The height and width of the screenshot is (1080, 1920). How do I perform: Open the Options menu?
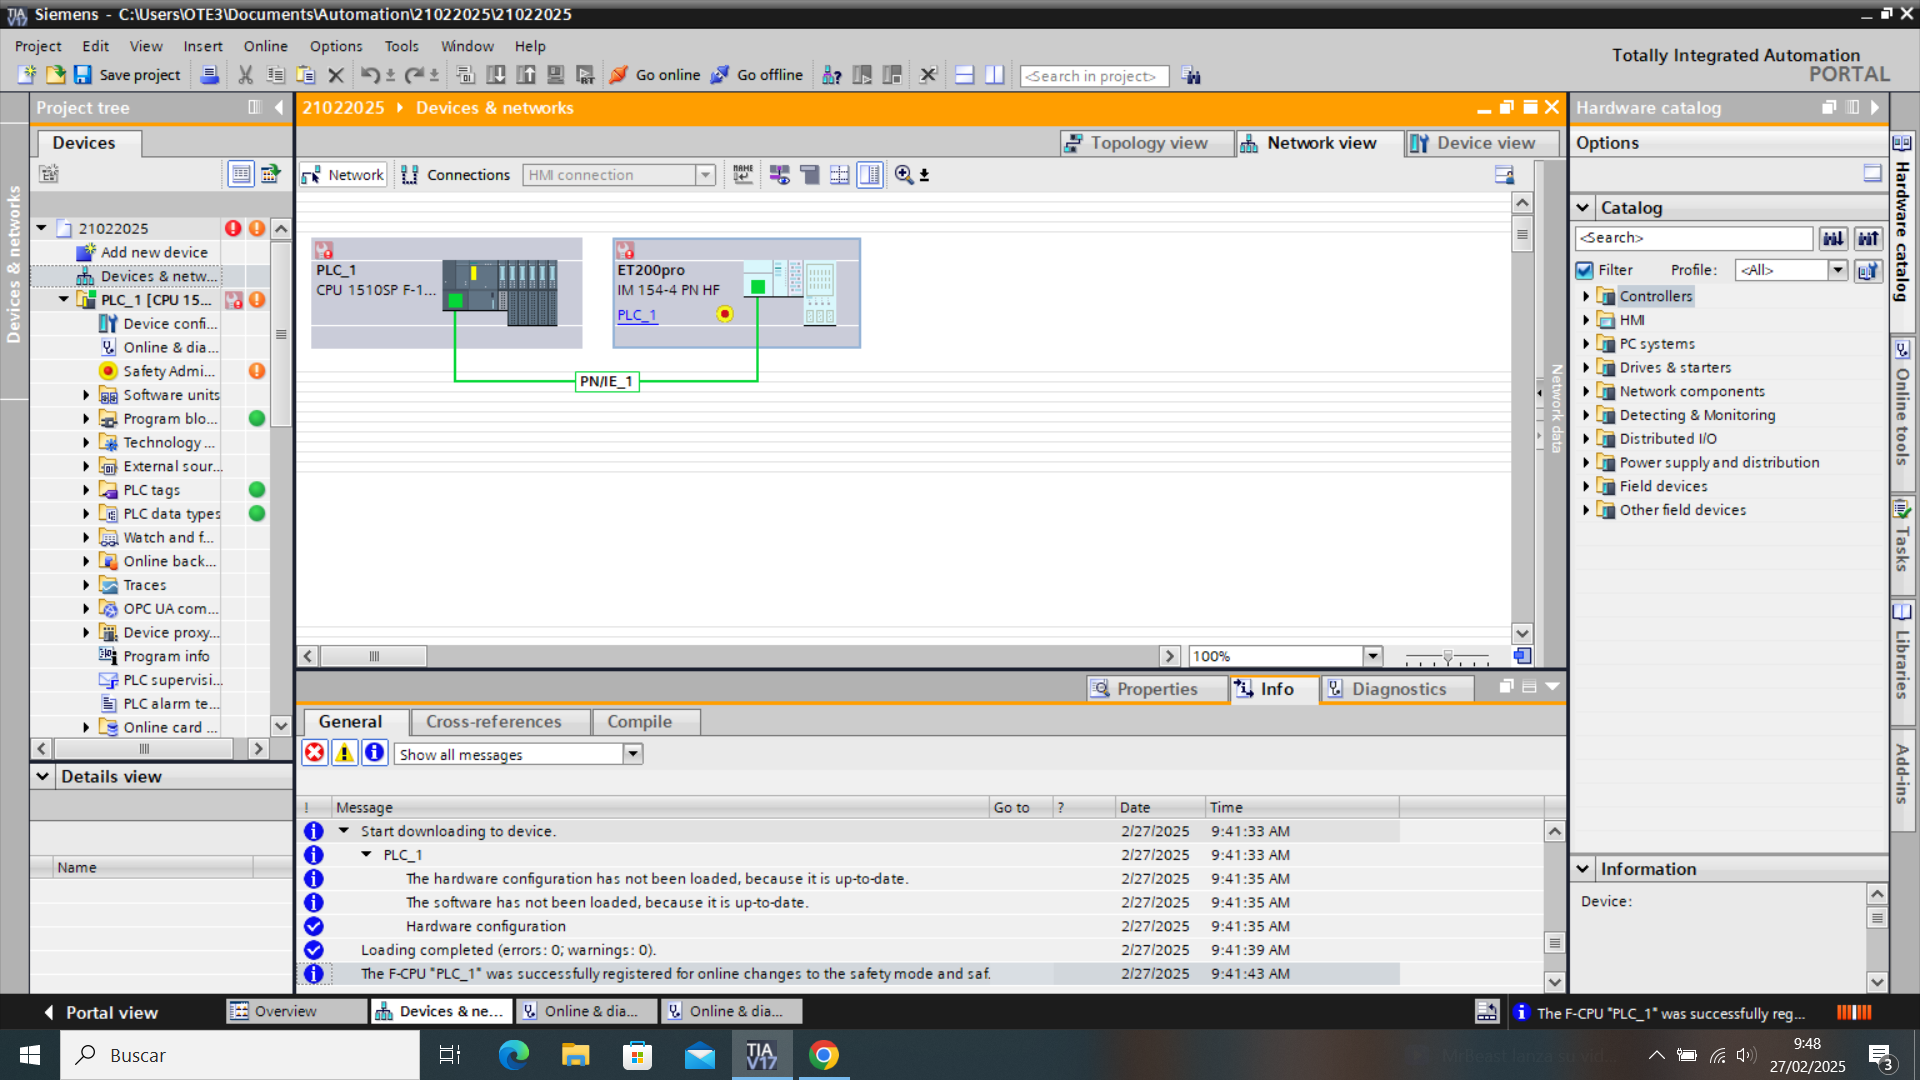point(335,46)
